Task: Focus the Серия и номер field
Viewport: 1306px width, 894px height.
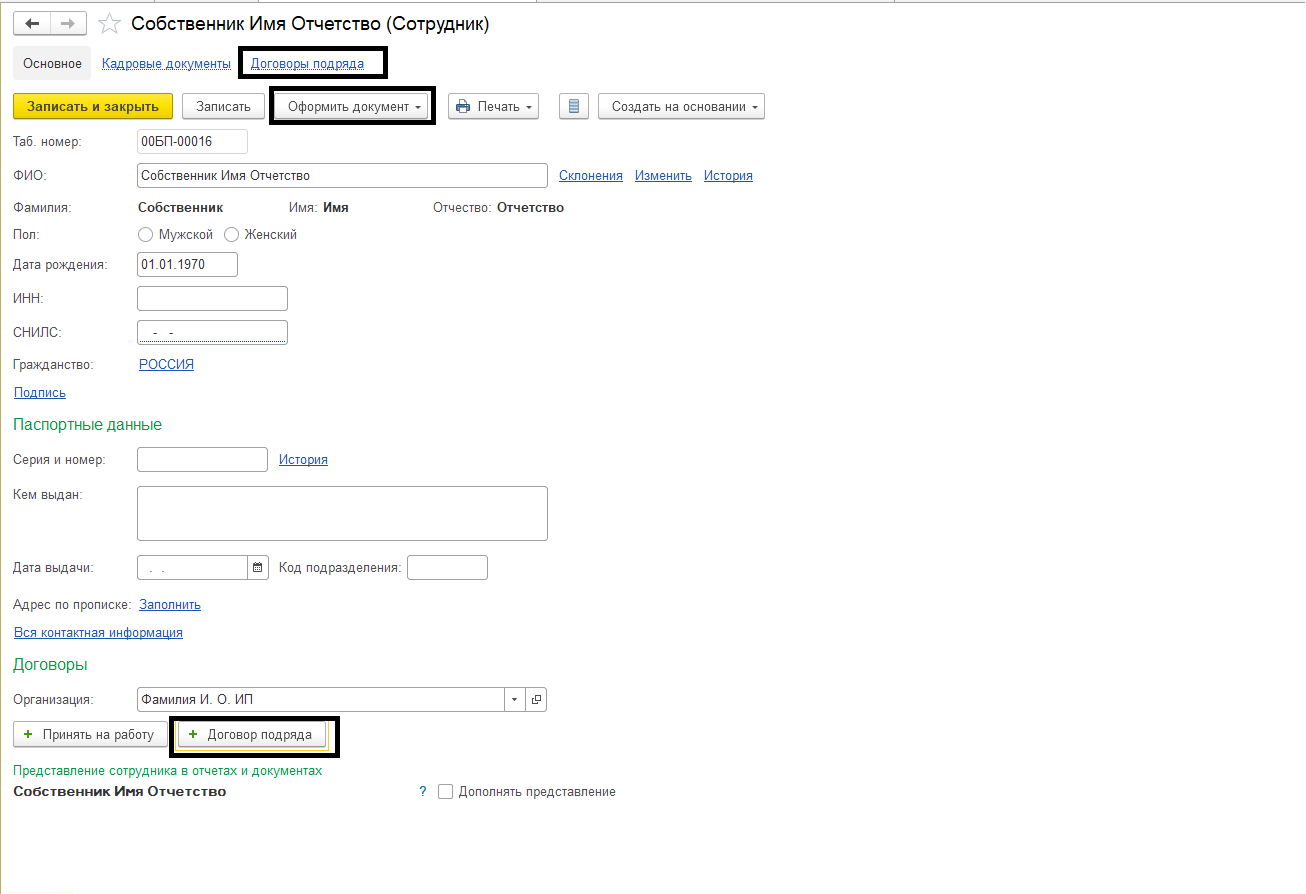Action: click(202, 460)
